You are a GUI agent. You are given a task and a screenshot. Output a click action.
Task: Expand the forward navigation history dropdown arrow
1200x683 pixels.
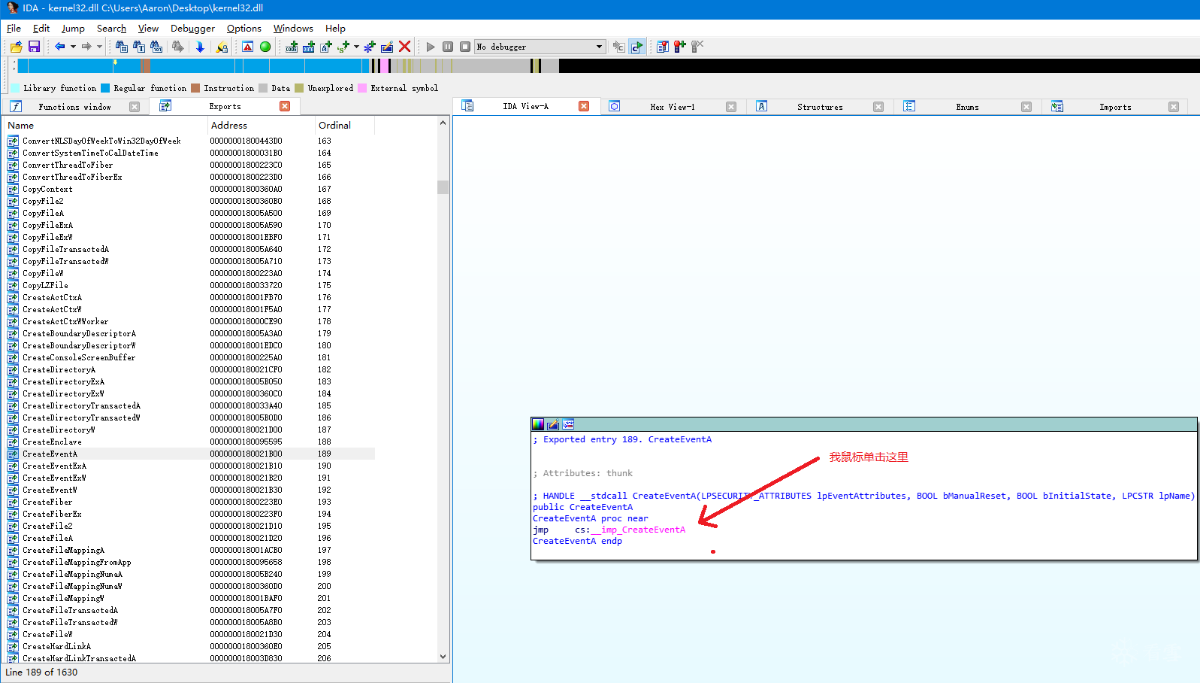(x=99, y=47)
